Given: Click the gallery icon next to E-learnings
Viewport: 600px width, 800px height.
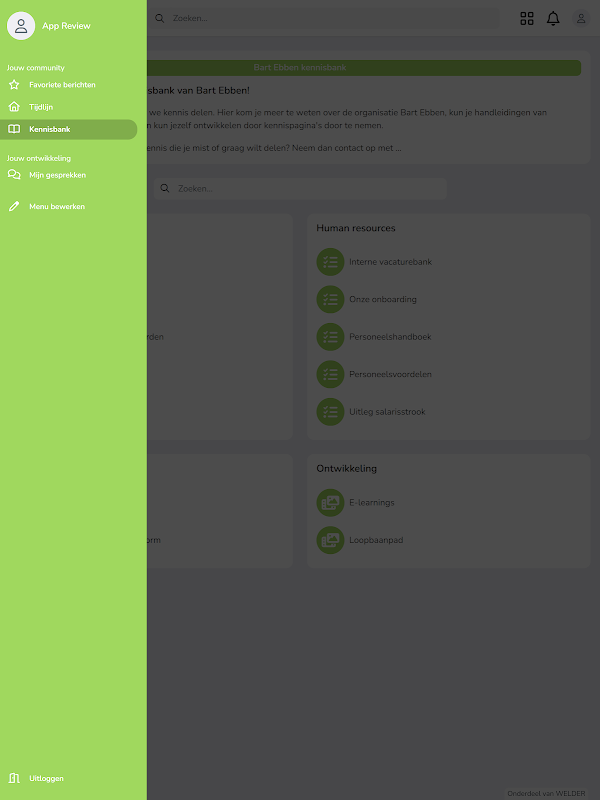Looking at the screenshot, I should pyautogui.click(x=331, y=503).
